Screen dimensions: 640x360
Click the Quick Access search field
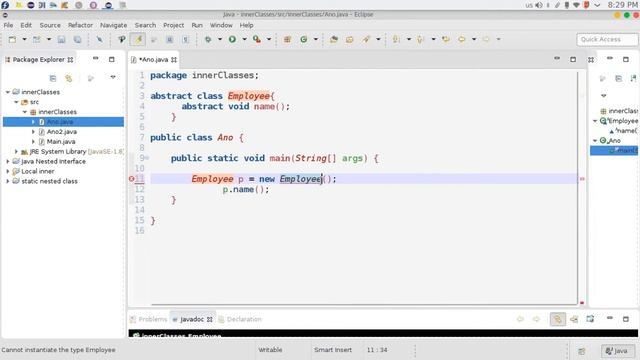tap(607, 39)
